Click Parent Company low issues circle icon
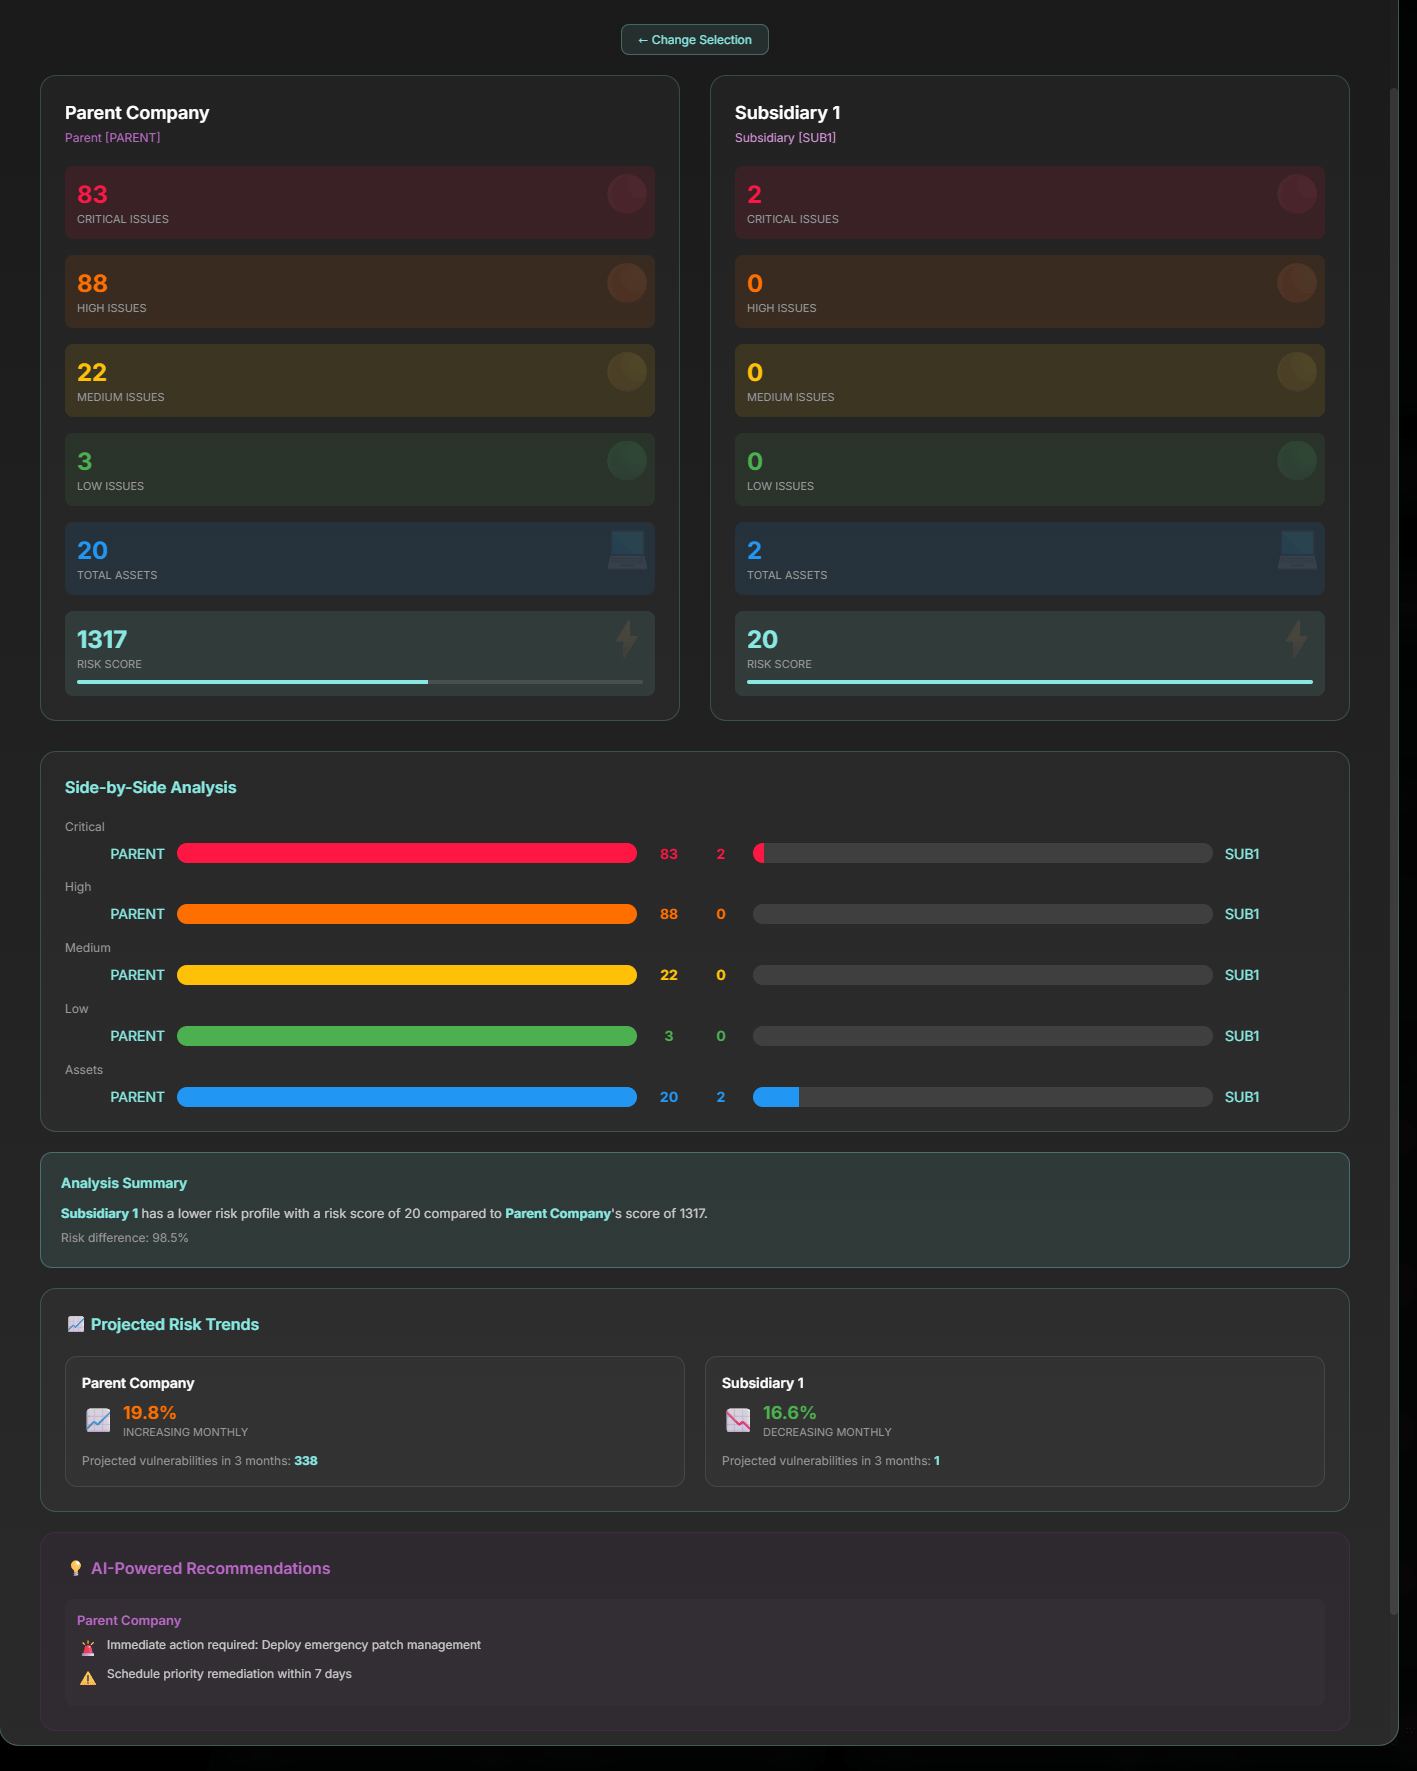This screenshot has width=1417, height=1771. (x=627, y=461)
